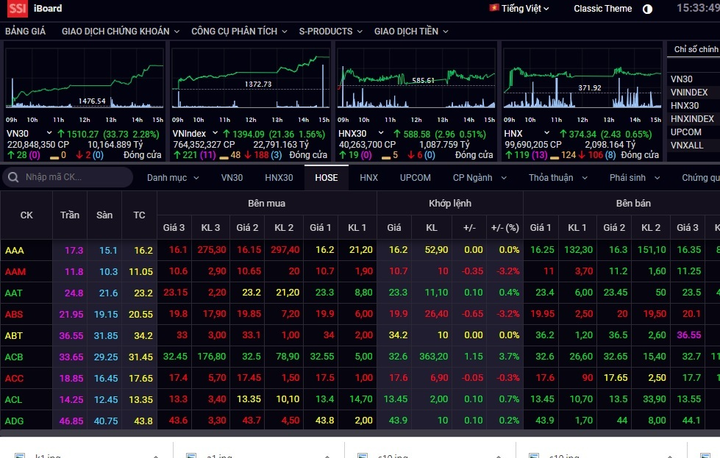Image resolution: width=720 pixels, height=458 pixels.
Task: Open the BẢNG GIÁ menu
Action: coord(25,31)
